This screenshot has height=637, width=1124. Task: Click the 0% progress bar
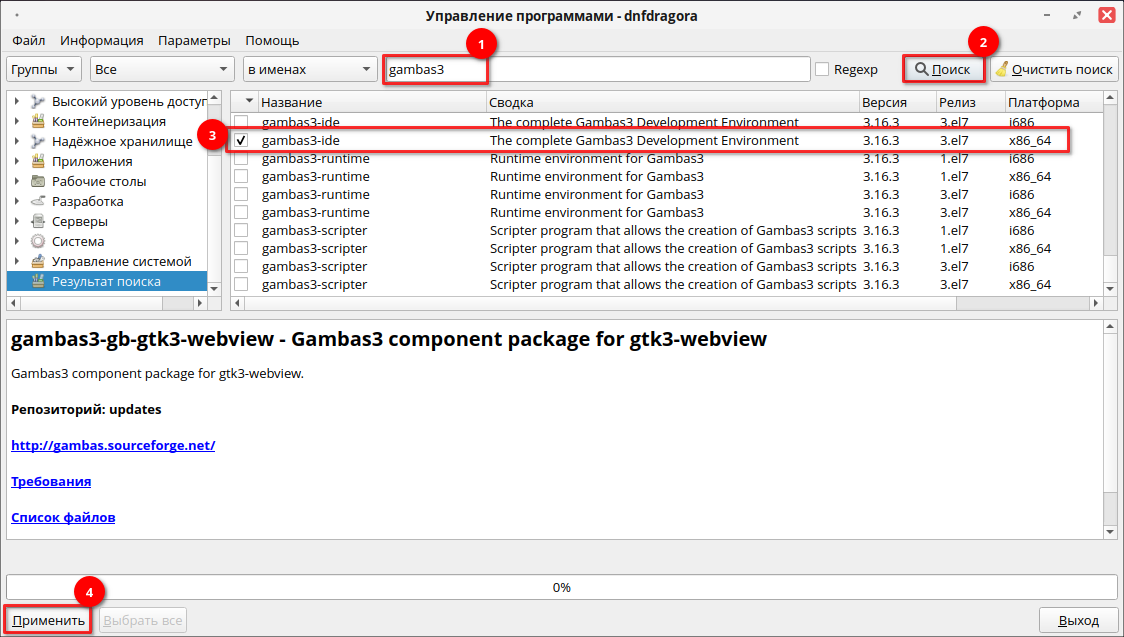click(x=561, y=588)
